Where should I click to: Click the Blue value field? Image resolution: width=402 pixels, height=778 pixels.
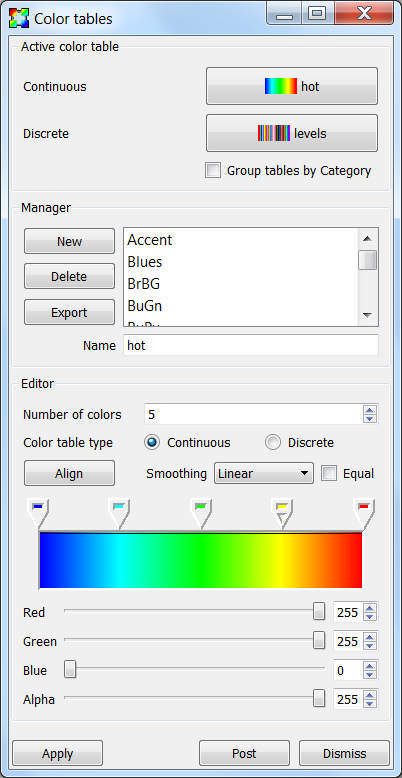[348, 670]
